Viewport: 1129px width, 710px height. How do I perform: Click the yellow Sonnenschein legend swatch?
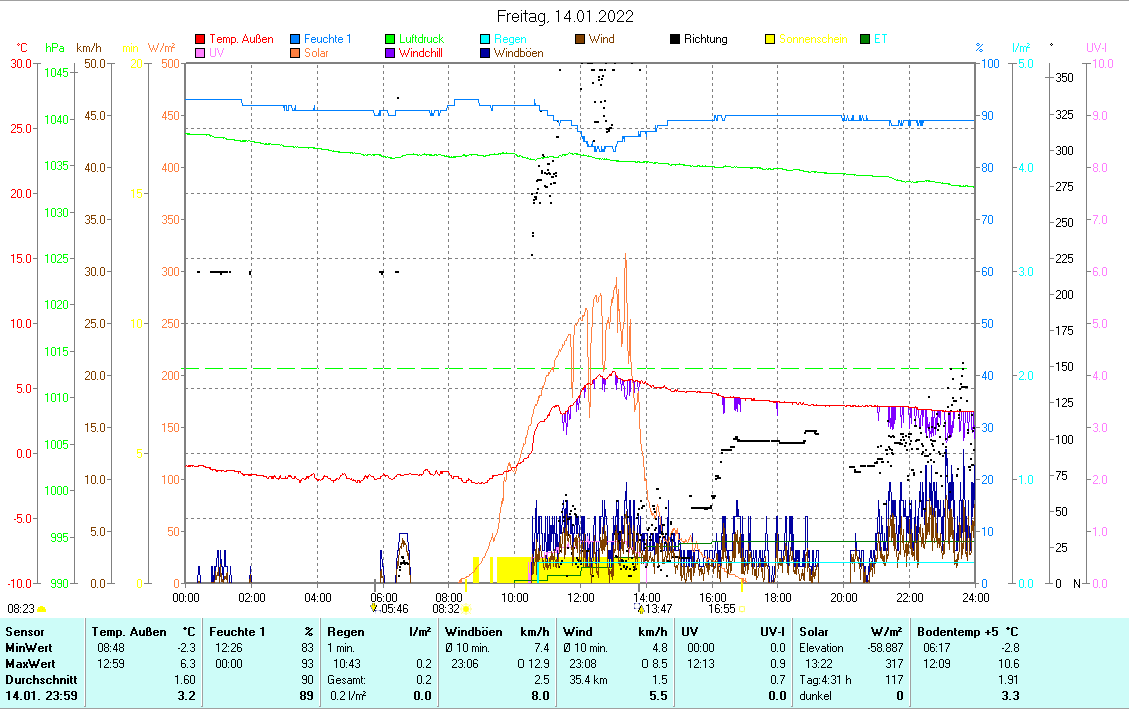pos(770,40)
